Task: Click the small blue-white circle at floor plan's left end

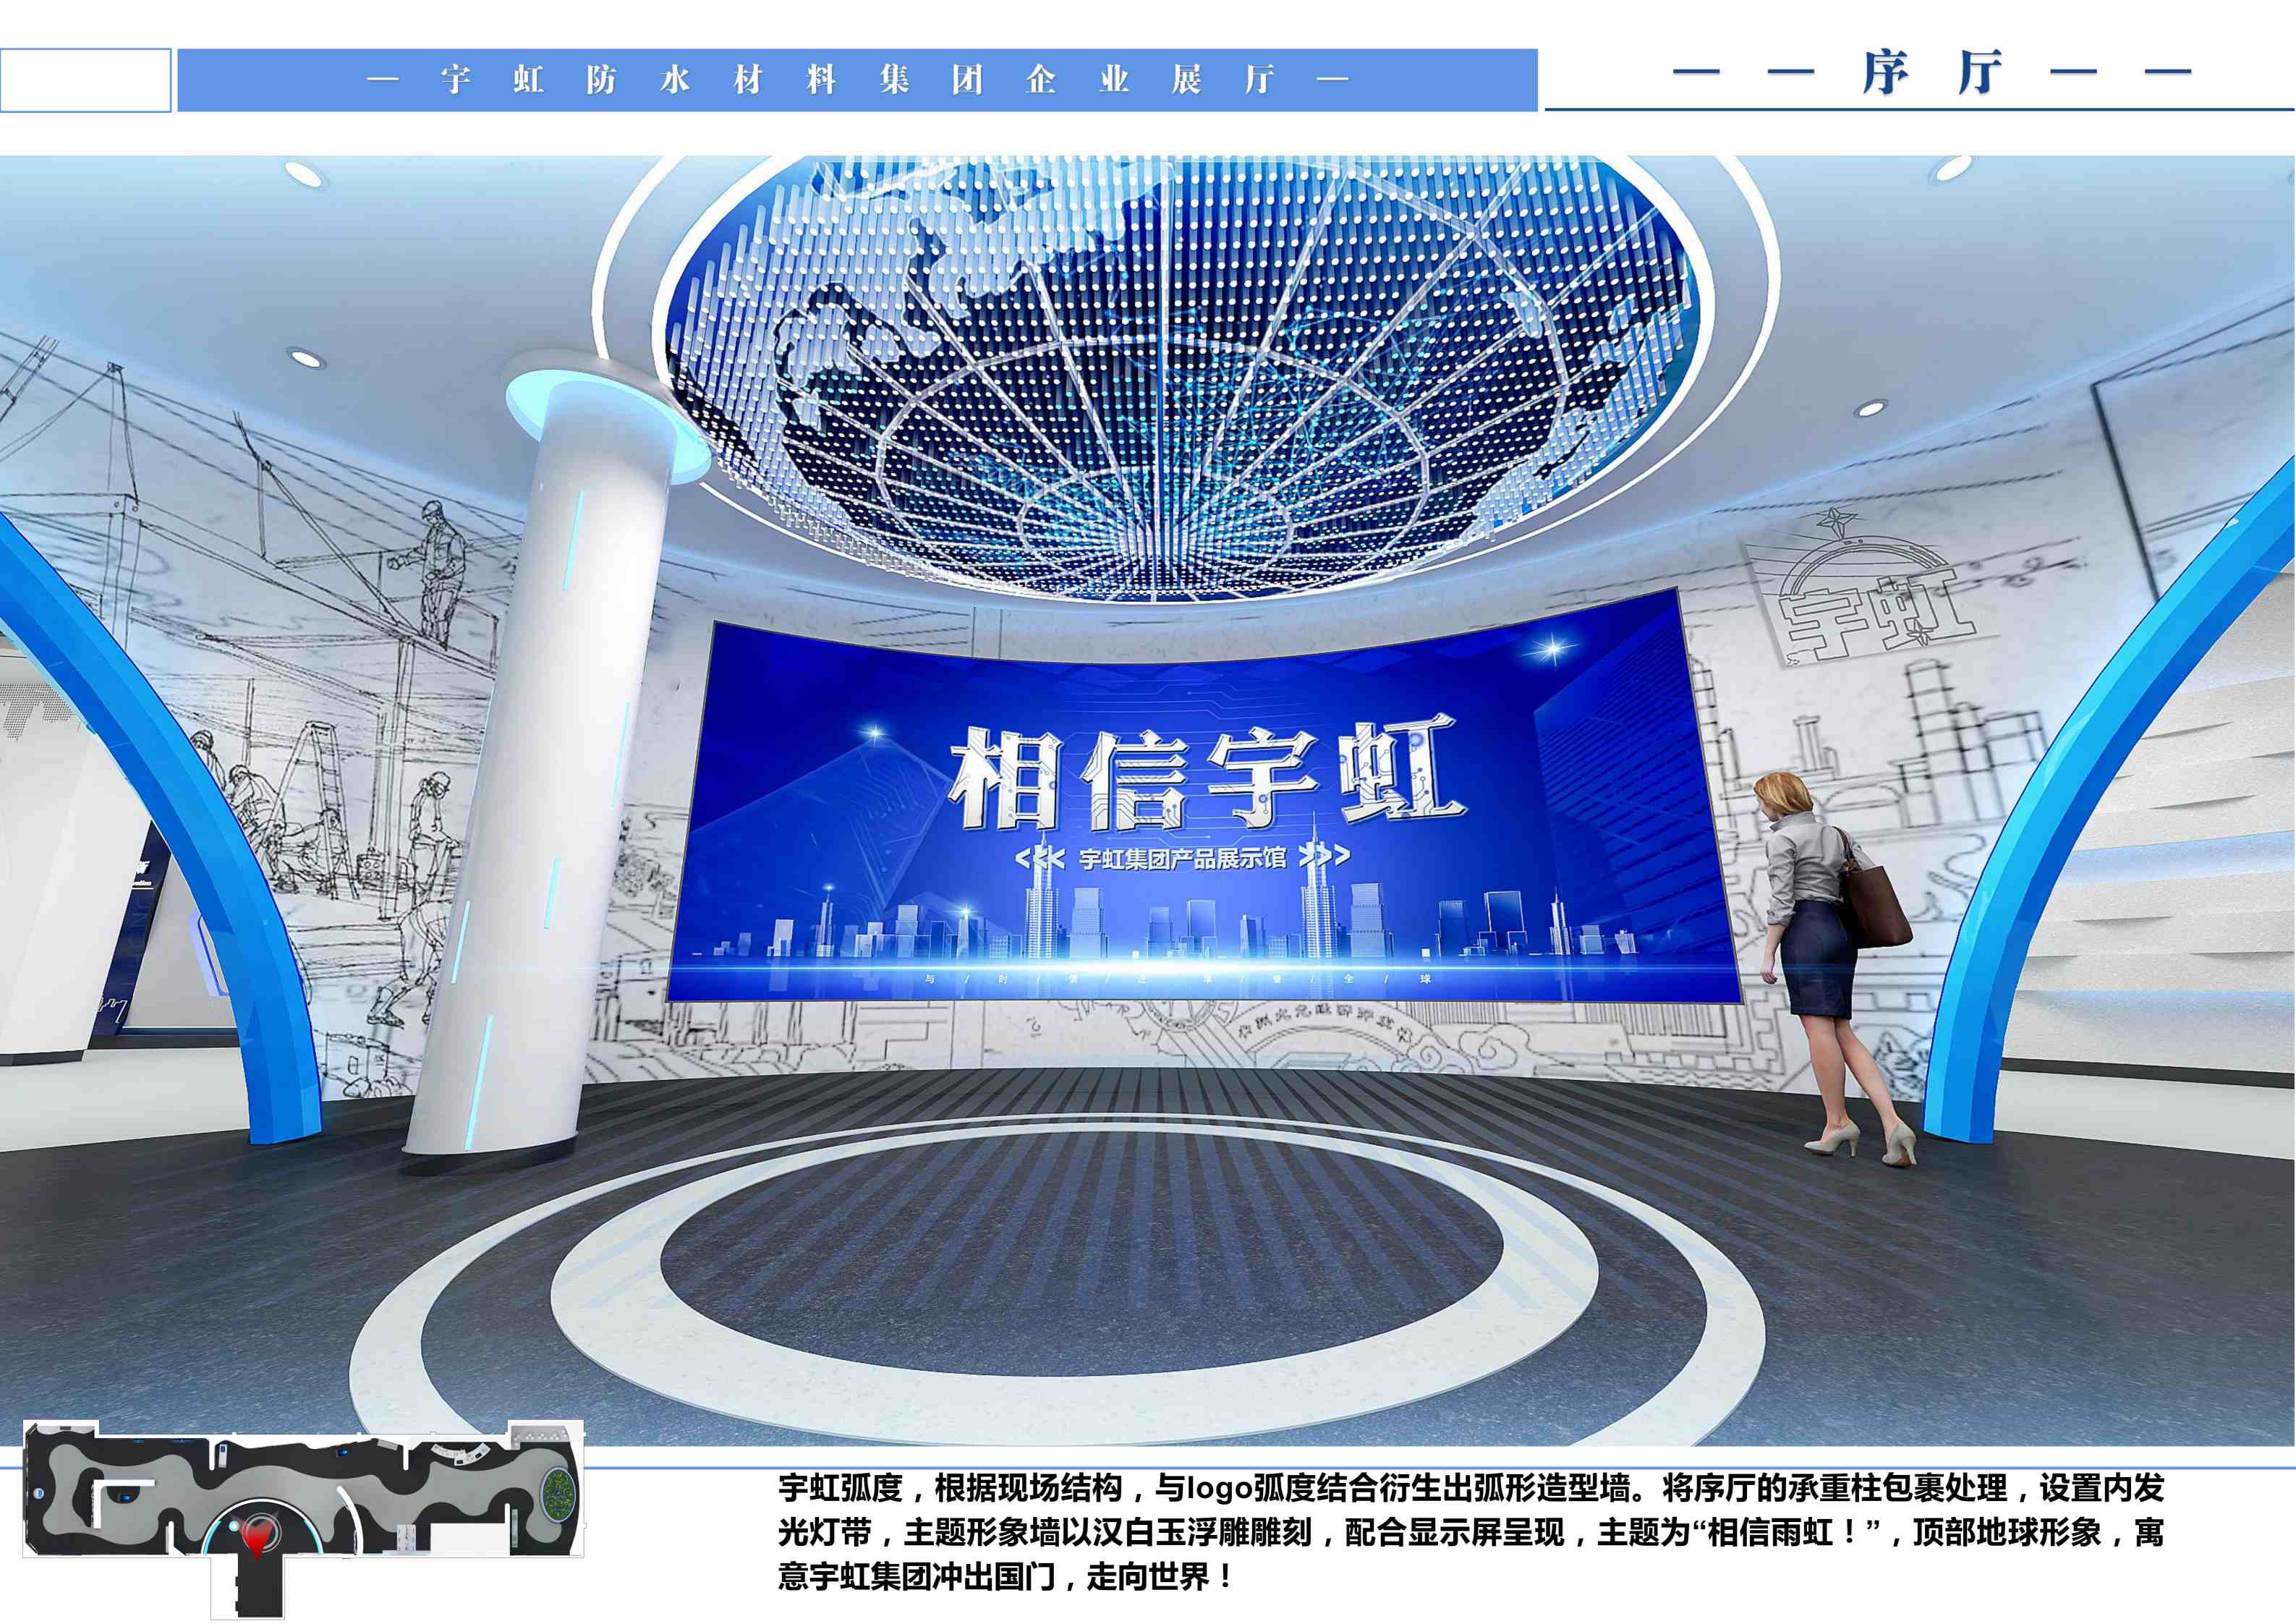Action: point(40,1493)
